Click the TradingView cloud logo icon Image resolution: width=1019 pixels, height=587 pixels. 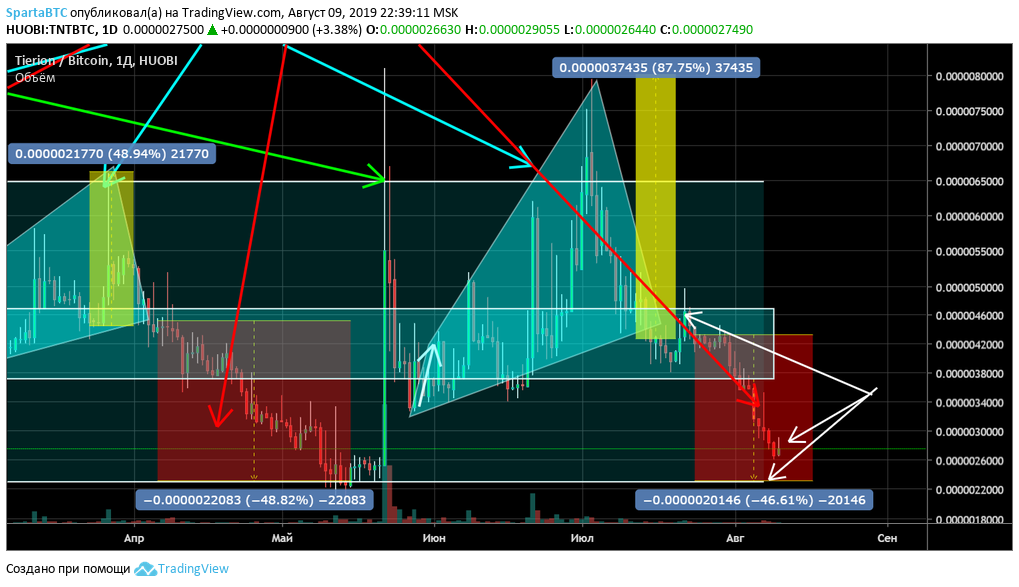tap(146, 569)
